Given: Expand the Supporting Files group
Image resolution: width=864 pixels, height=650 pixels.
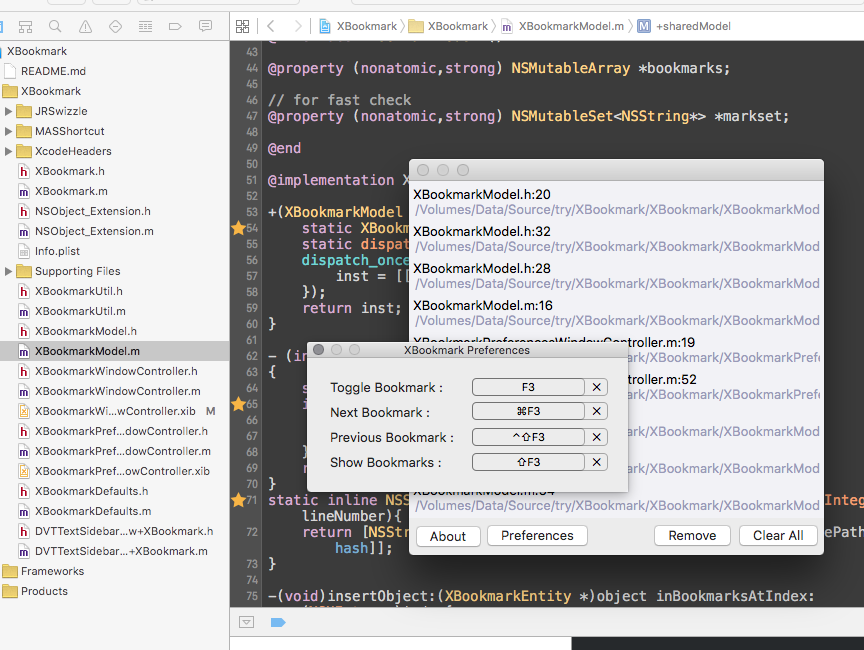Looking at the screenshot, I should (x=10, y=271).
